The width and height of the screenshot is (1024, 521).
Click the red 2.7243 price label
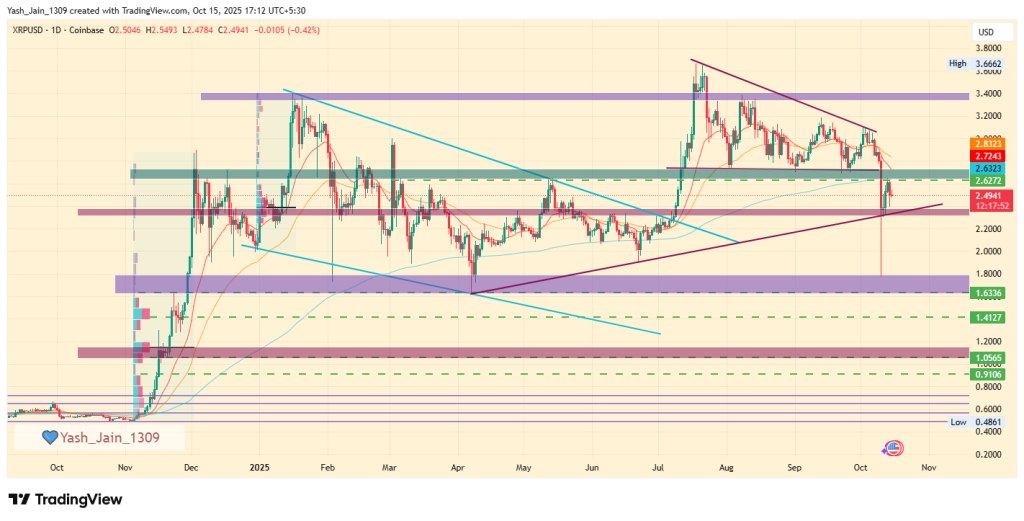click(x=987, y=157)
